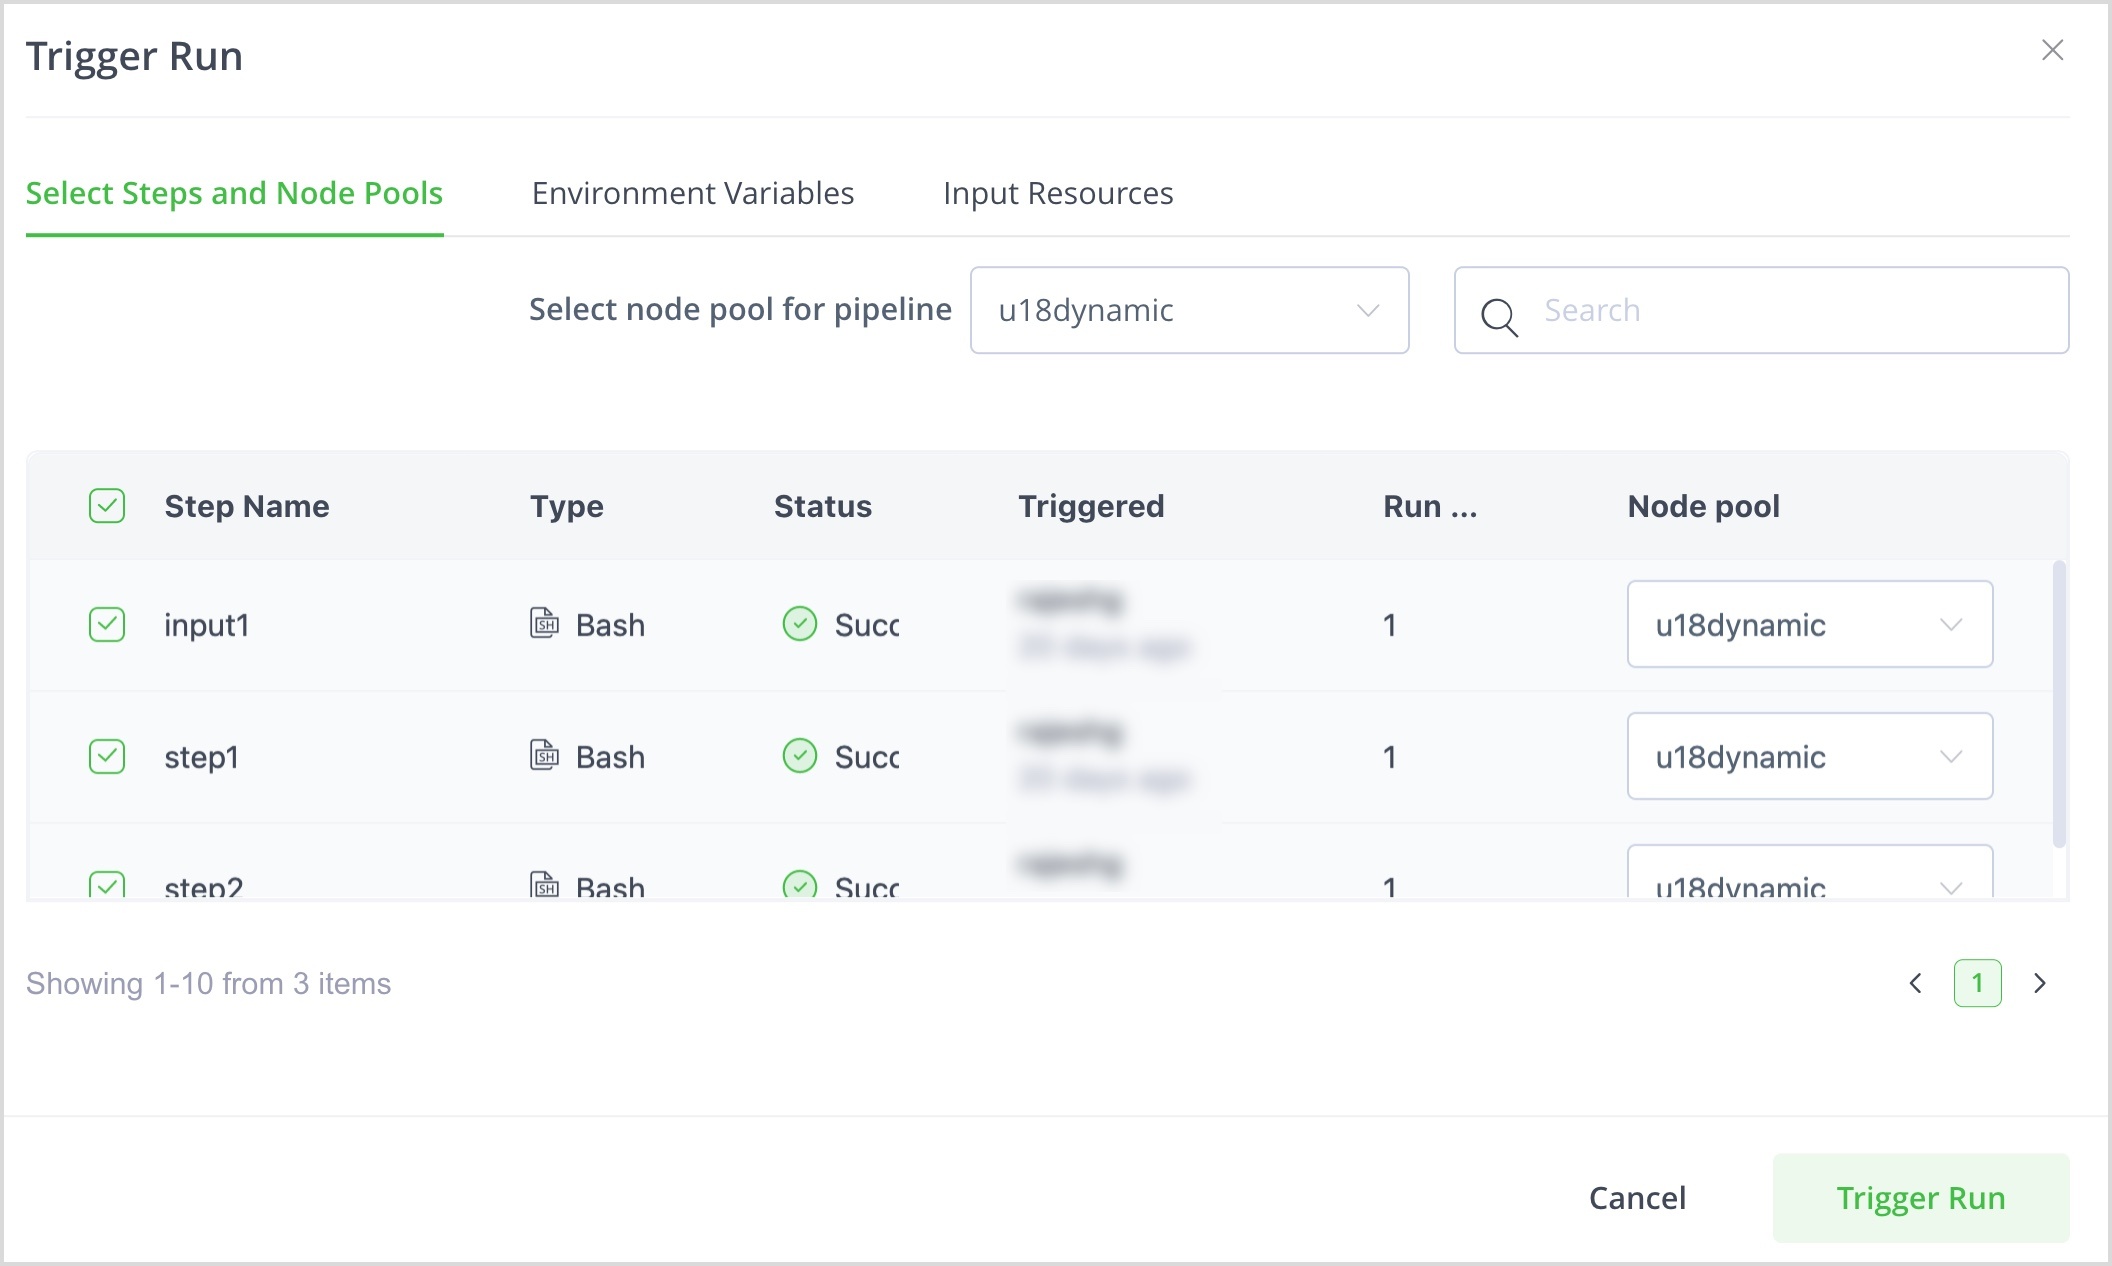Click the Bash script icon for step1
This screenshot has width=2112, height=1266.
point(544,755)
